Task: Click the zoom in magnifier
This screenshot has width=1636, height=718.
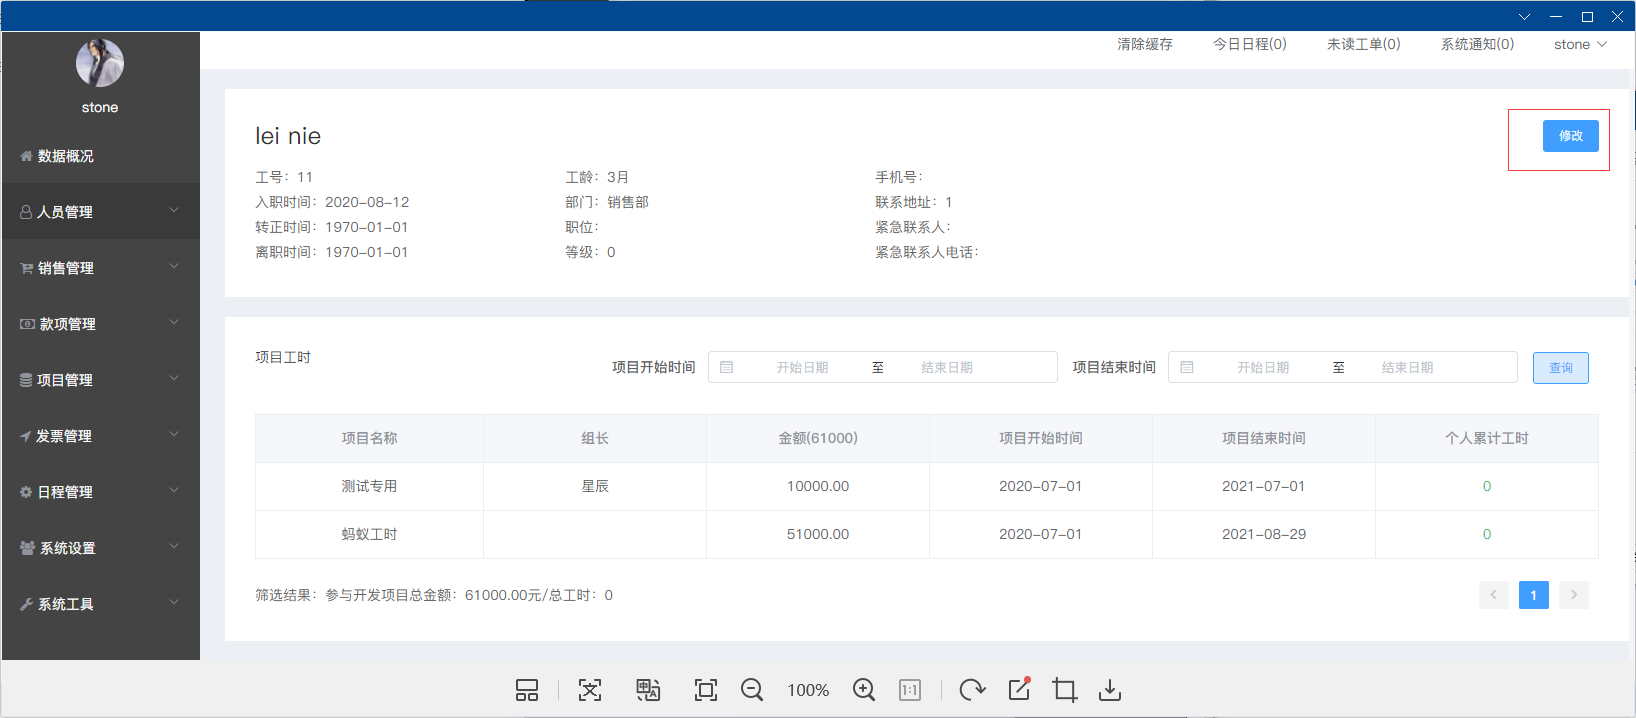Action: (864, 690)
